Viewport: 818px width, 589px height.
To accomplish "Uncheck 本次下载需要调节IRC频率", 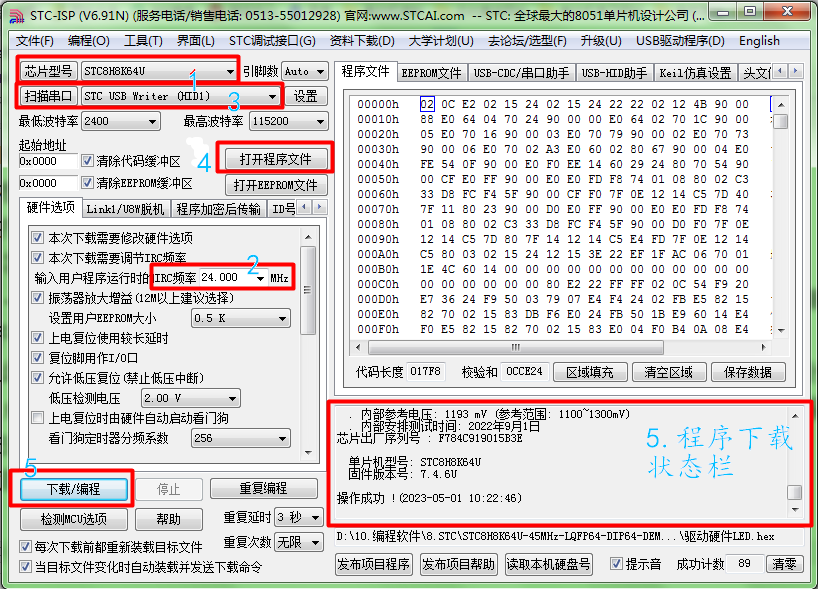I will pyautogui.click(x=38, y=258).
